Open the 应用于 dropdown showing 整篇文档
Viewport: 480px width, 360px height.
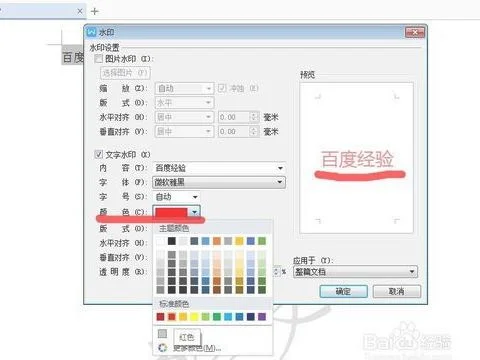click(x=355, y=272)
